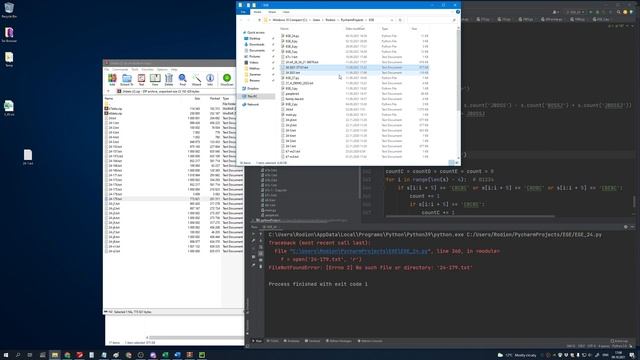The image size is (640, 360).
Task: Switch to the Explorer Home ribbon tab
Action: [x=258, y=12]
